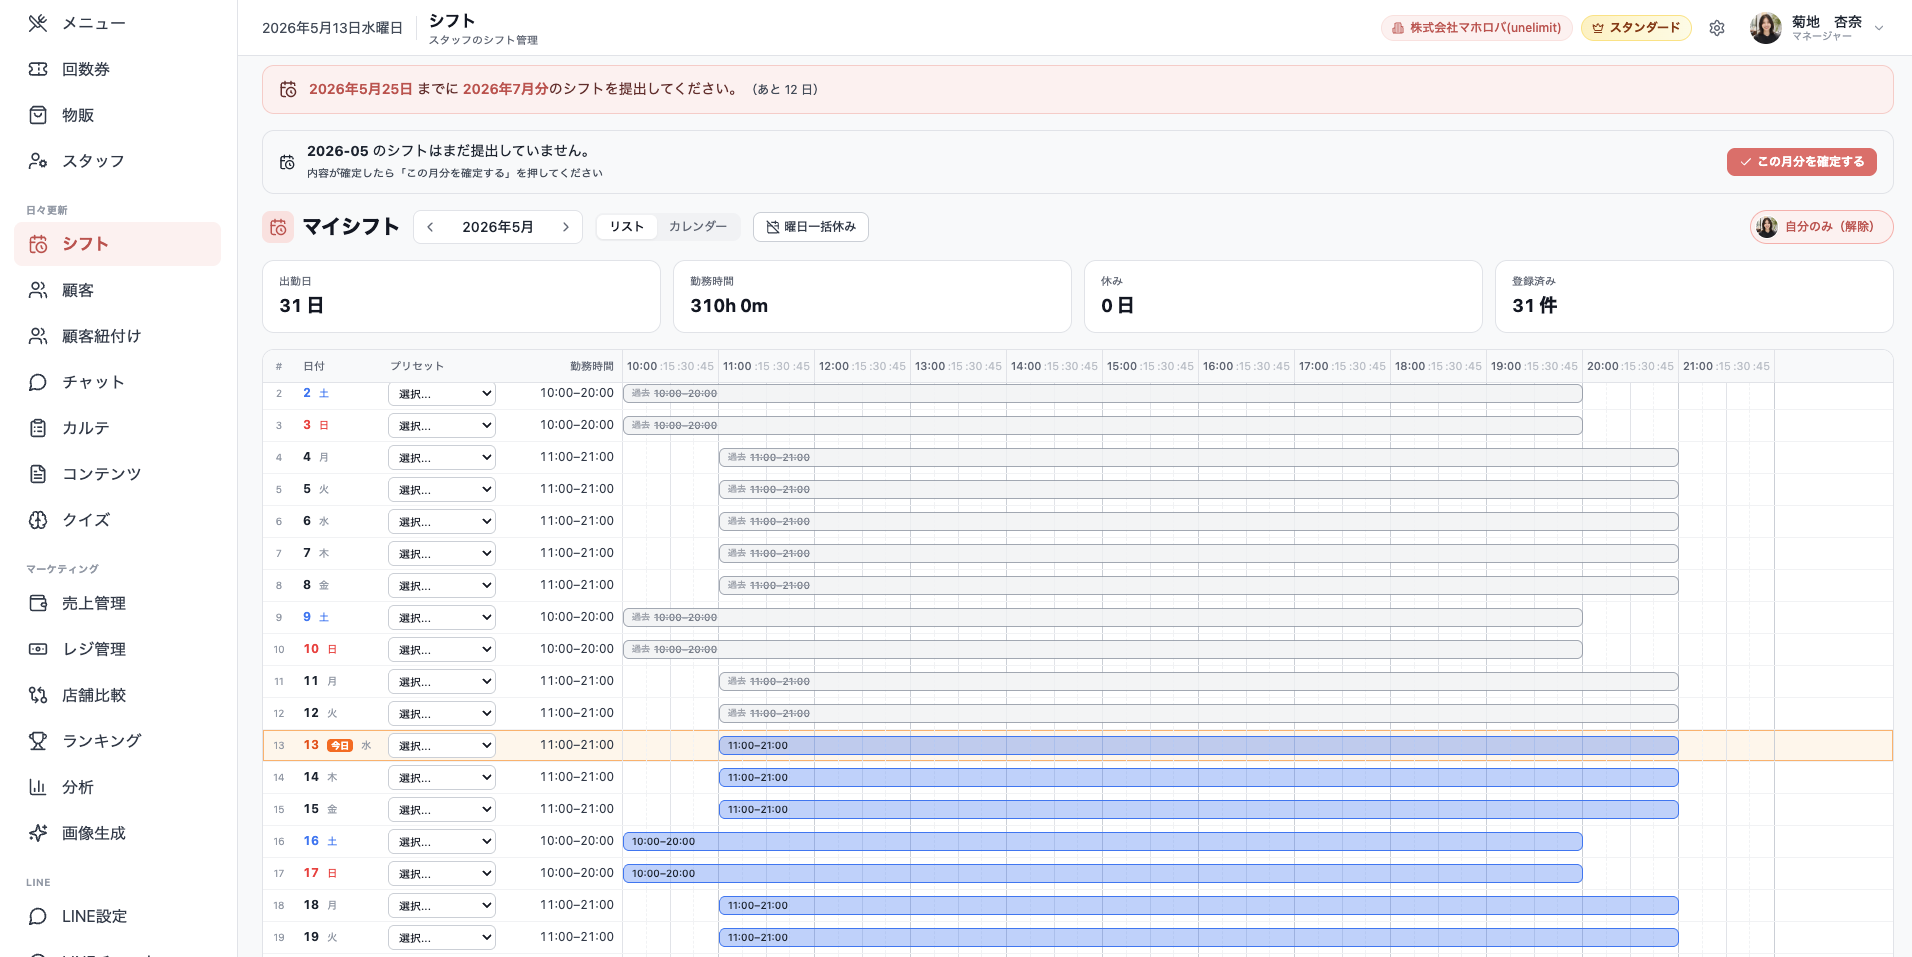
Task: Open 顧客紐付け page
Action: click(x=117, y=336)
